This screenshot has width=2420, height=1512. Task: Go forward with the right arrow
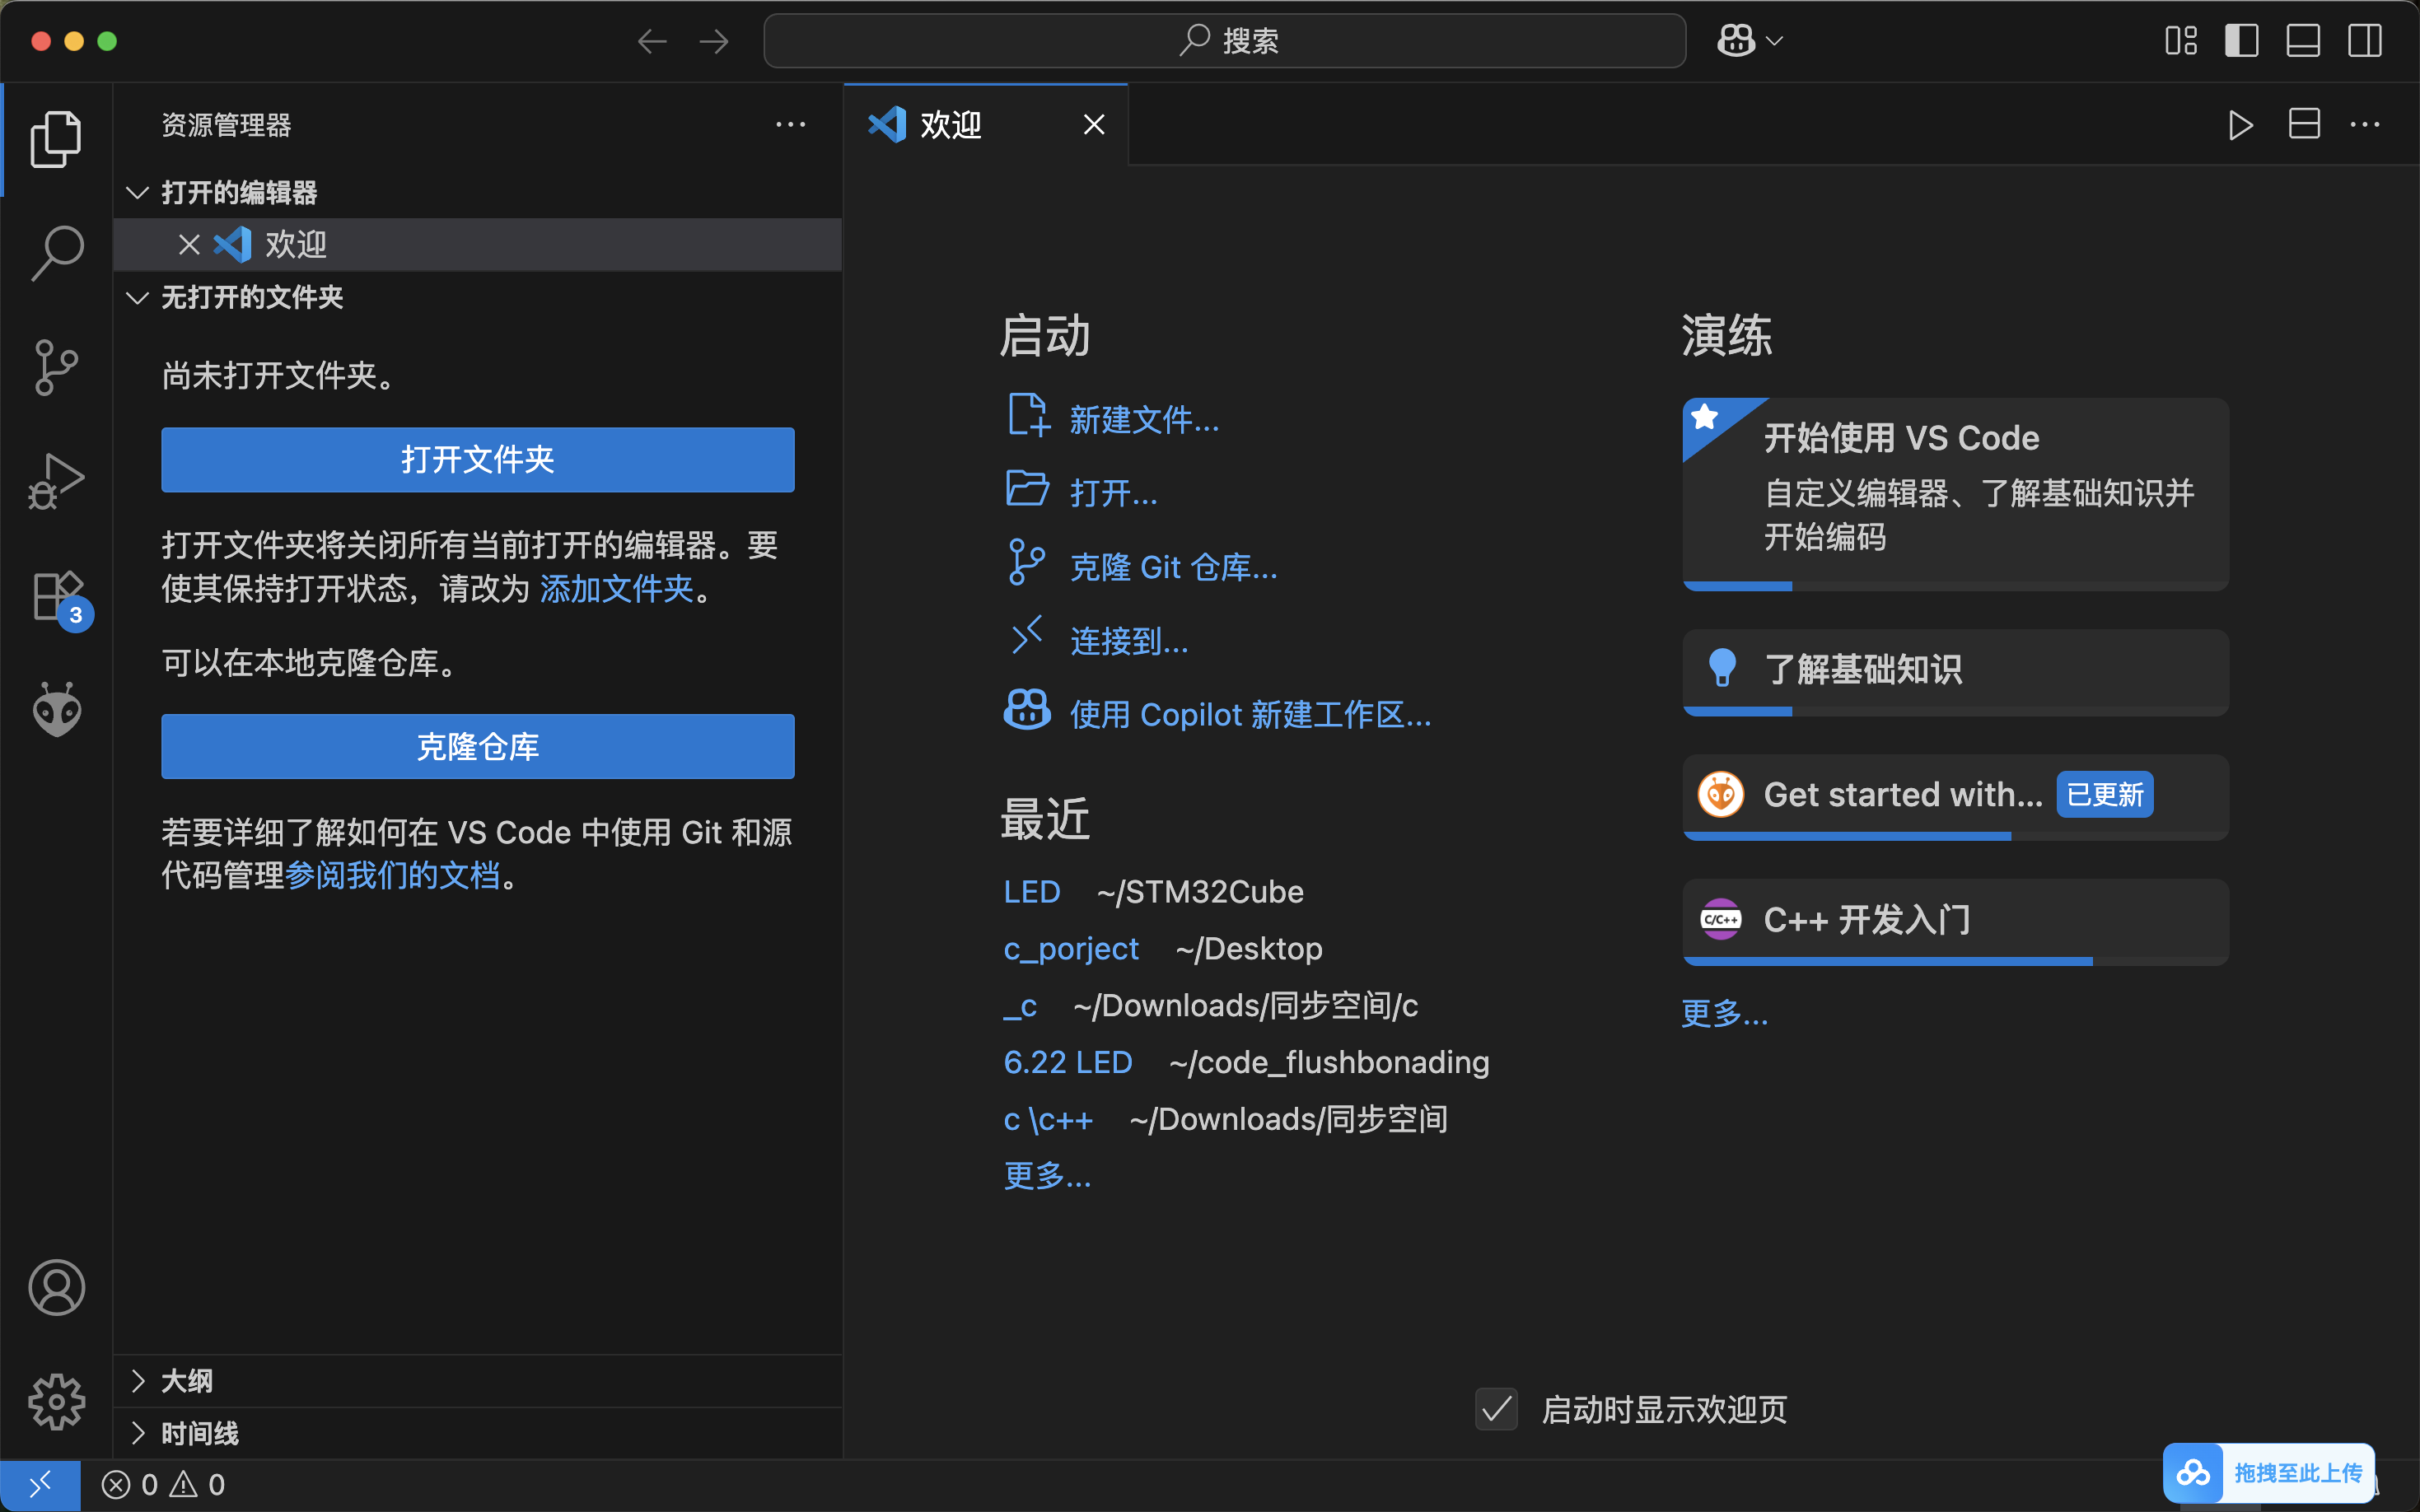click(x=714, y=41)
